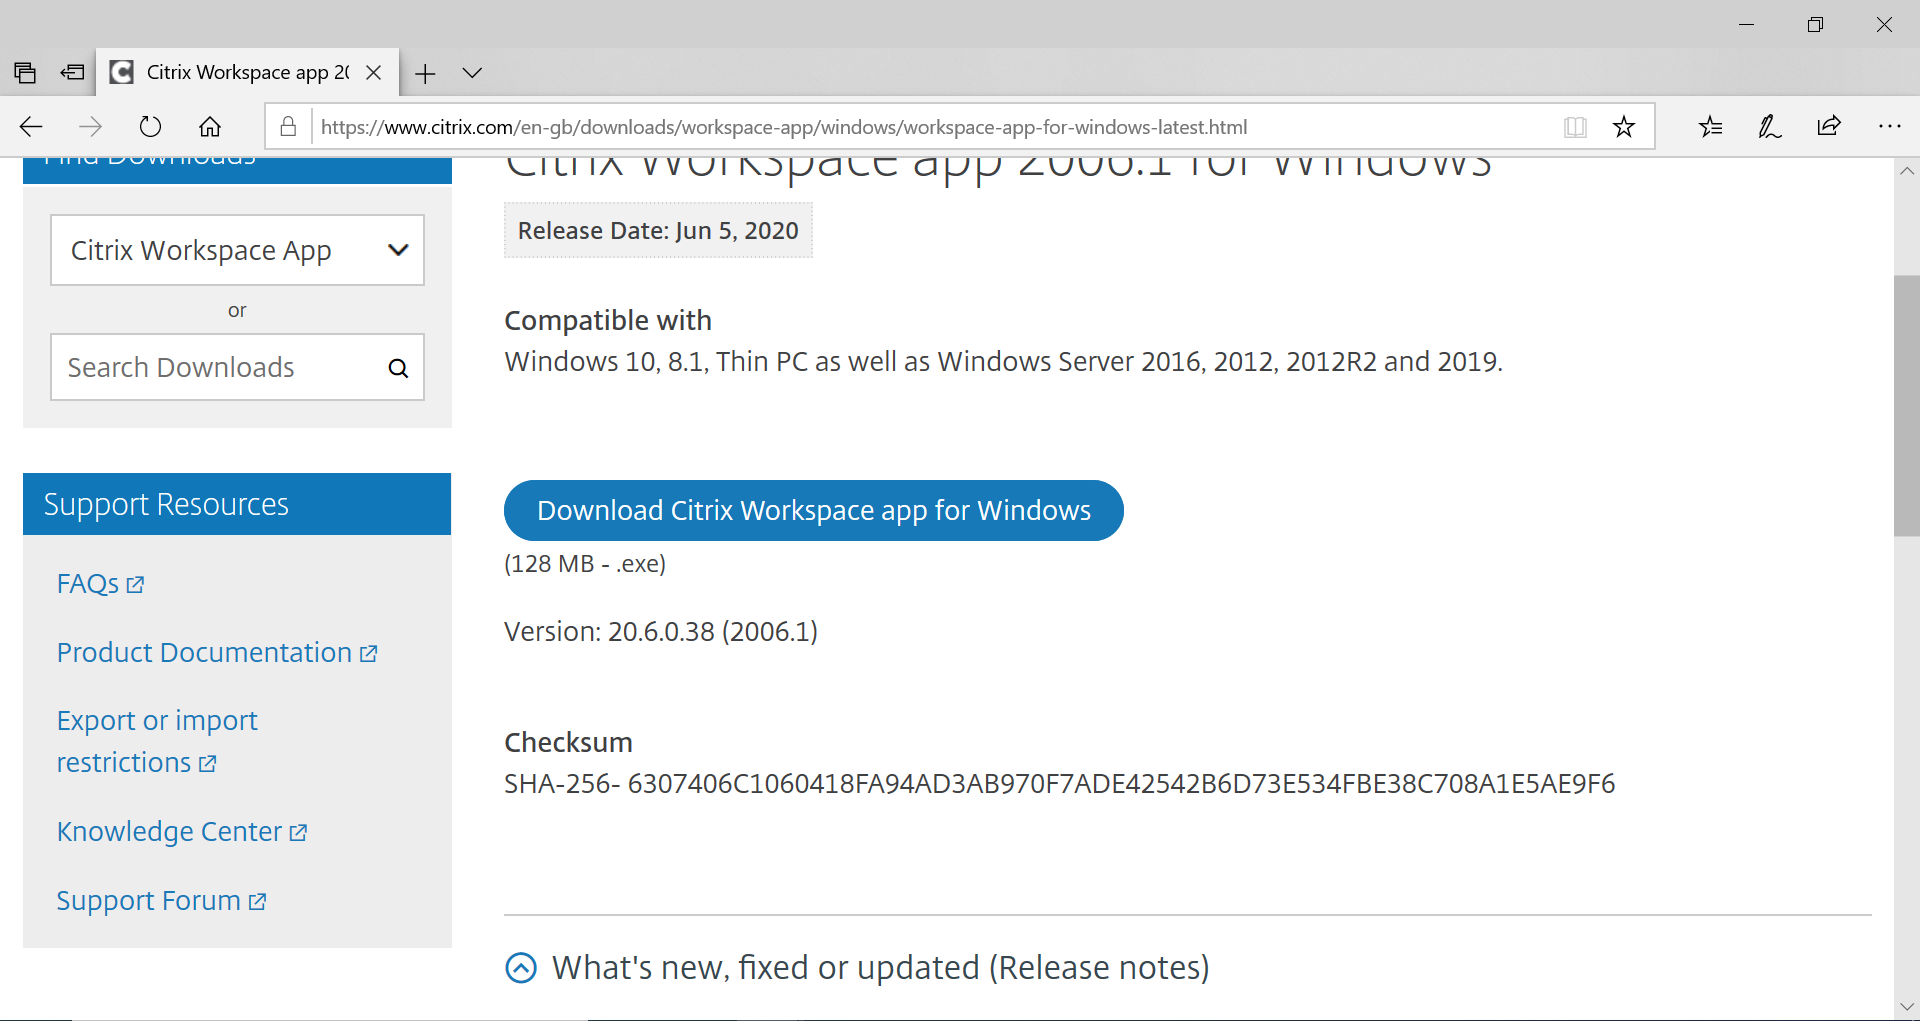1920x1021 pixels.
Task: Collapse release notes circle chevron icon
Action: coord(521,968)
